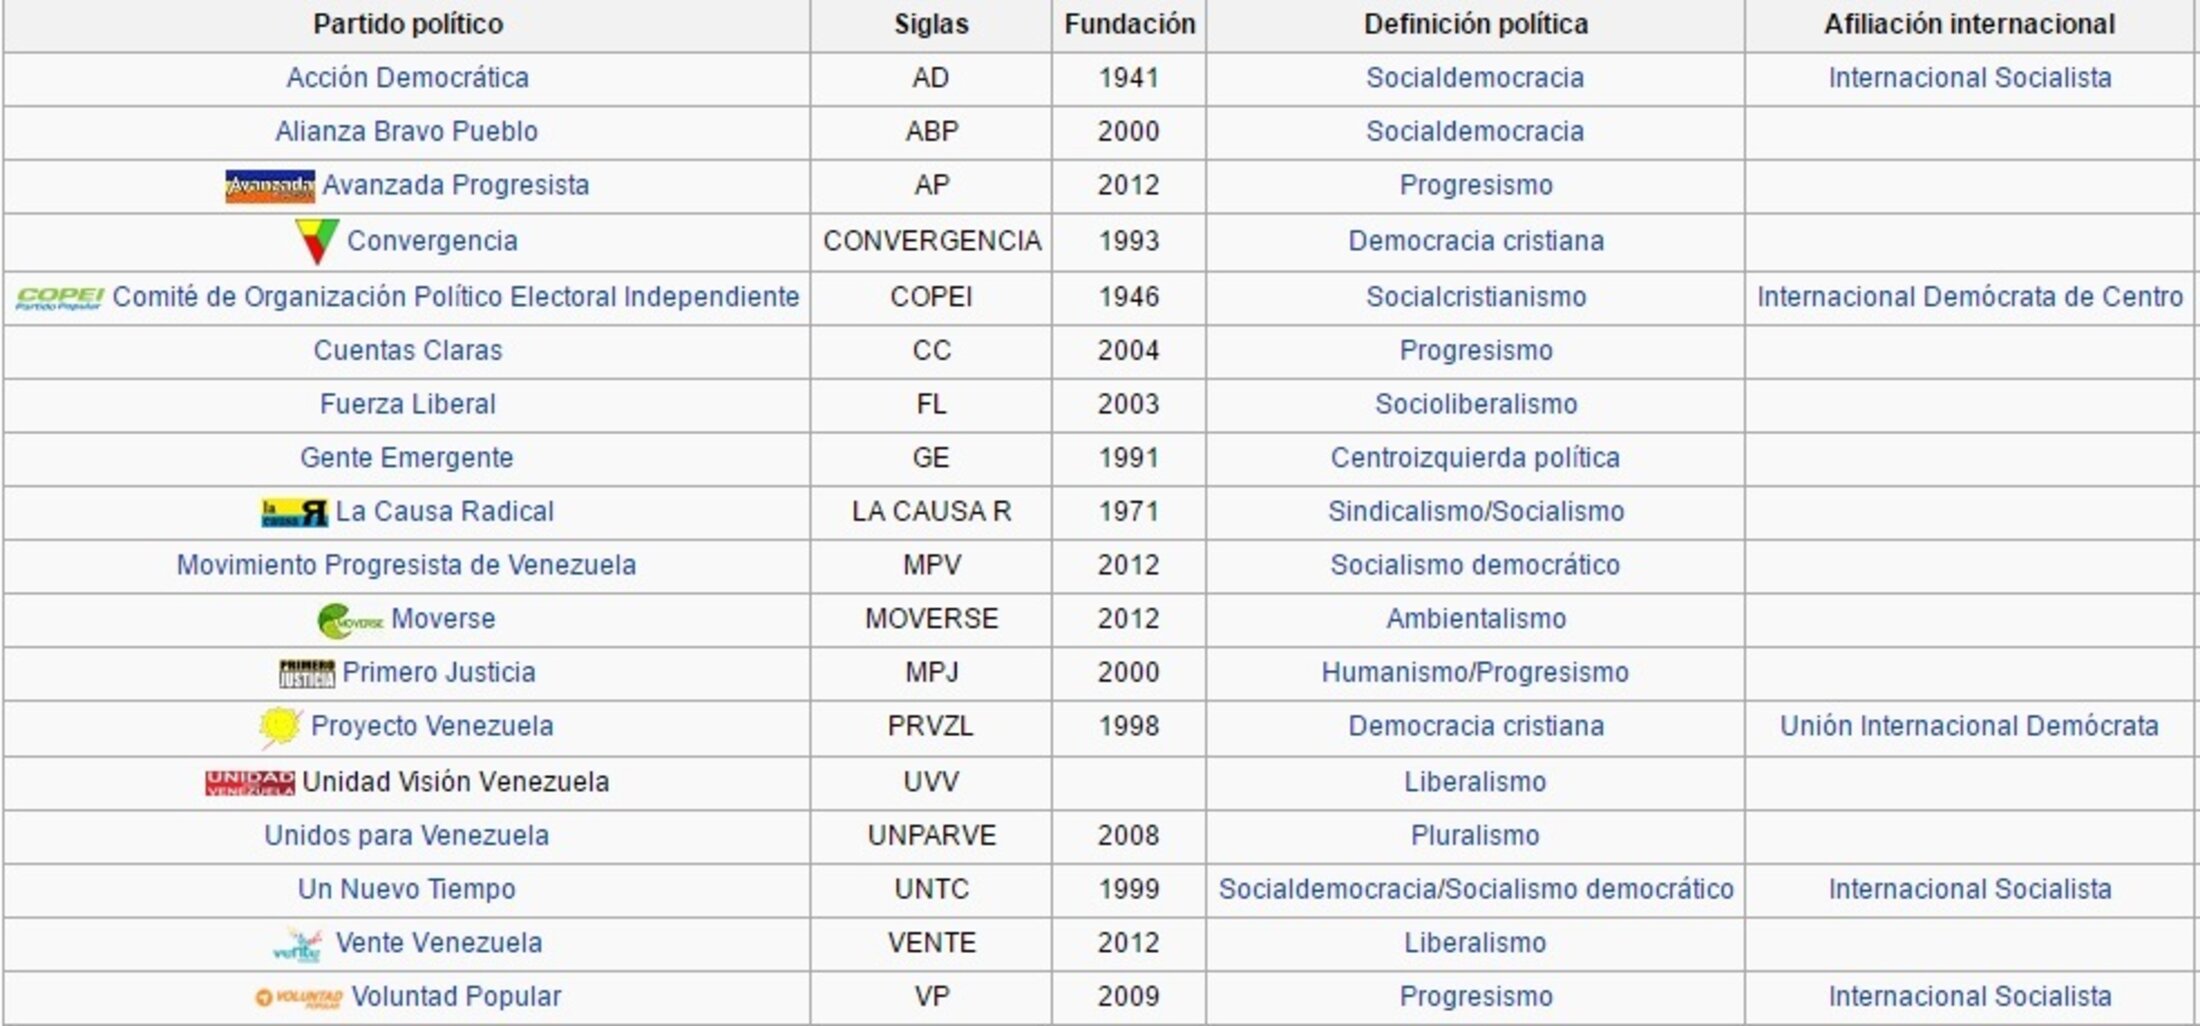Image resolution: width=2200 pixels, height=1026 pixels.
Task: Follow the Socialcristianismo definition link
Action: coord(1475,297)
